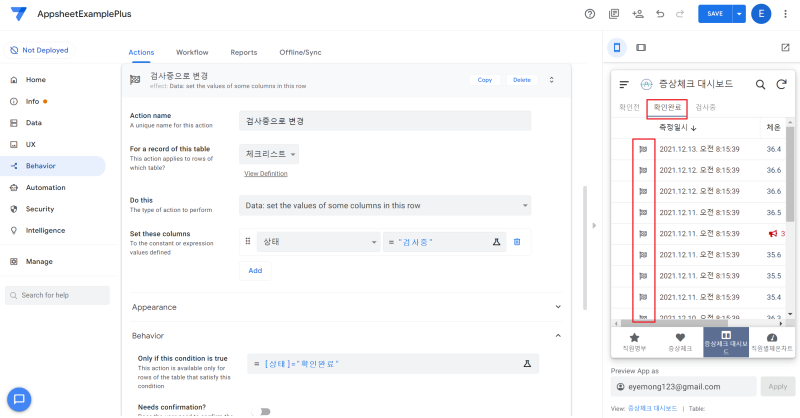Delete the 상태 column row with trash icon
This screenshot has height=418, width=800.
pos(517,242)
